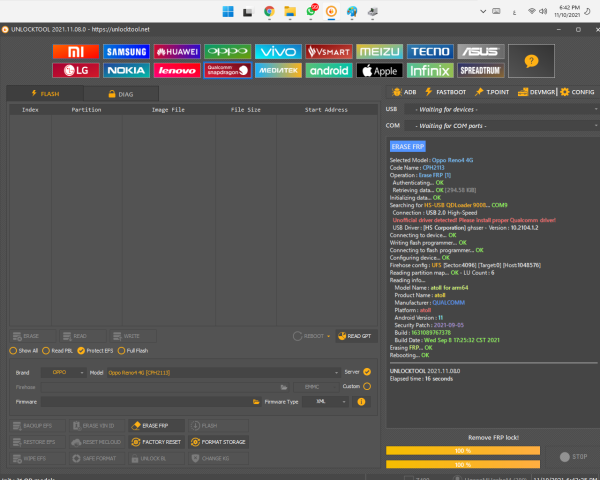
Task: Click the ERASE FRP log heading
Action: tap(408, 147)
